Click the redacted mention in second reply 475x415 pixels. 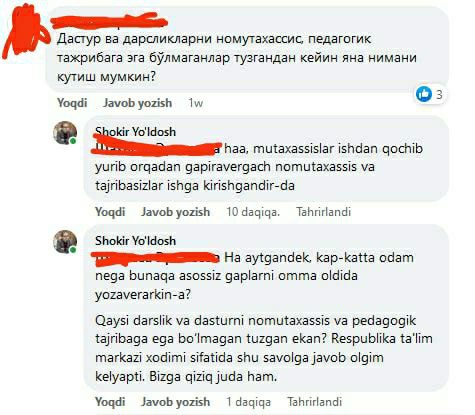tap(157, 258)
